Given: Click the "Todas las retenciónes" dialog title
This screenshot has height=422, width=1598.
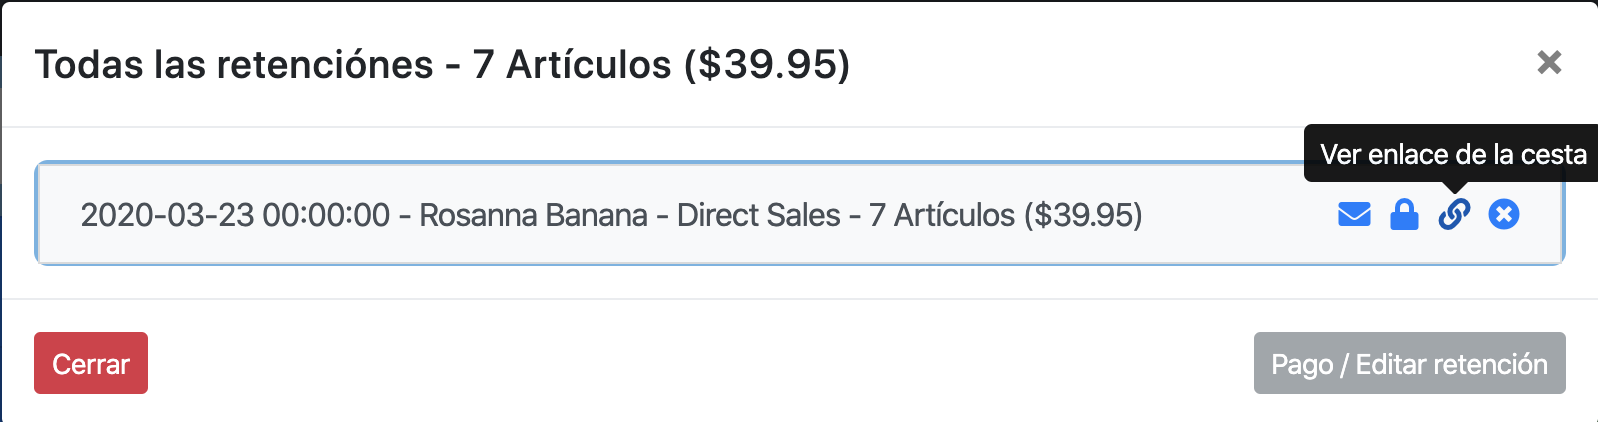Looking at the screenshot, I should point(234,65).
